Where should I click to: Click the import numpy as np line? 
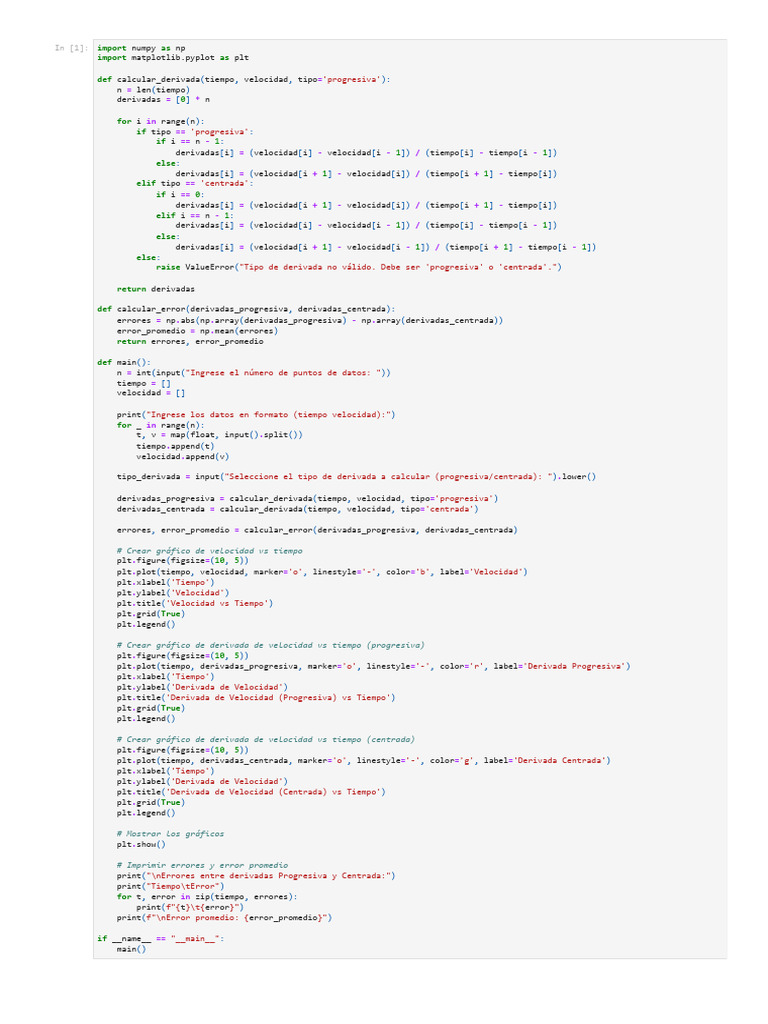[x=141, y=47]
